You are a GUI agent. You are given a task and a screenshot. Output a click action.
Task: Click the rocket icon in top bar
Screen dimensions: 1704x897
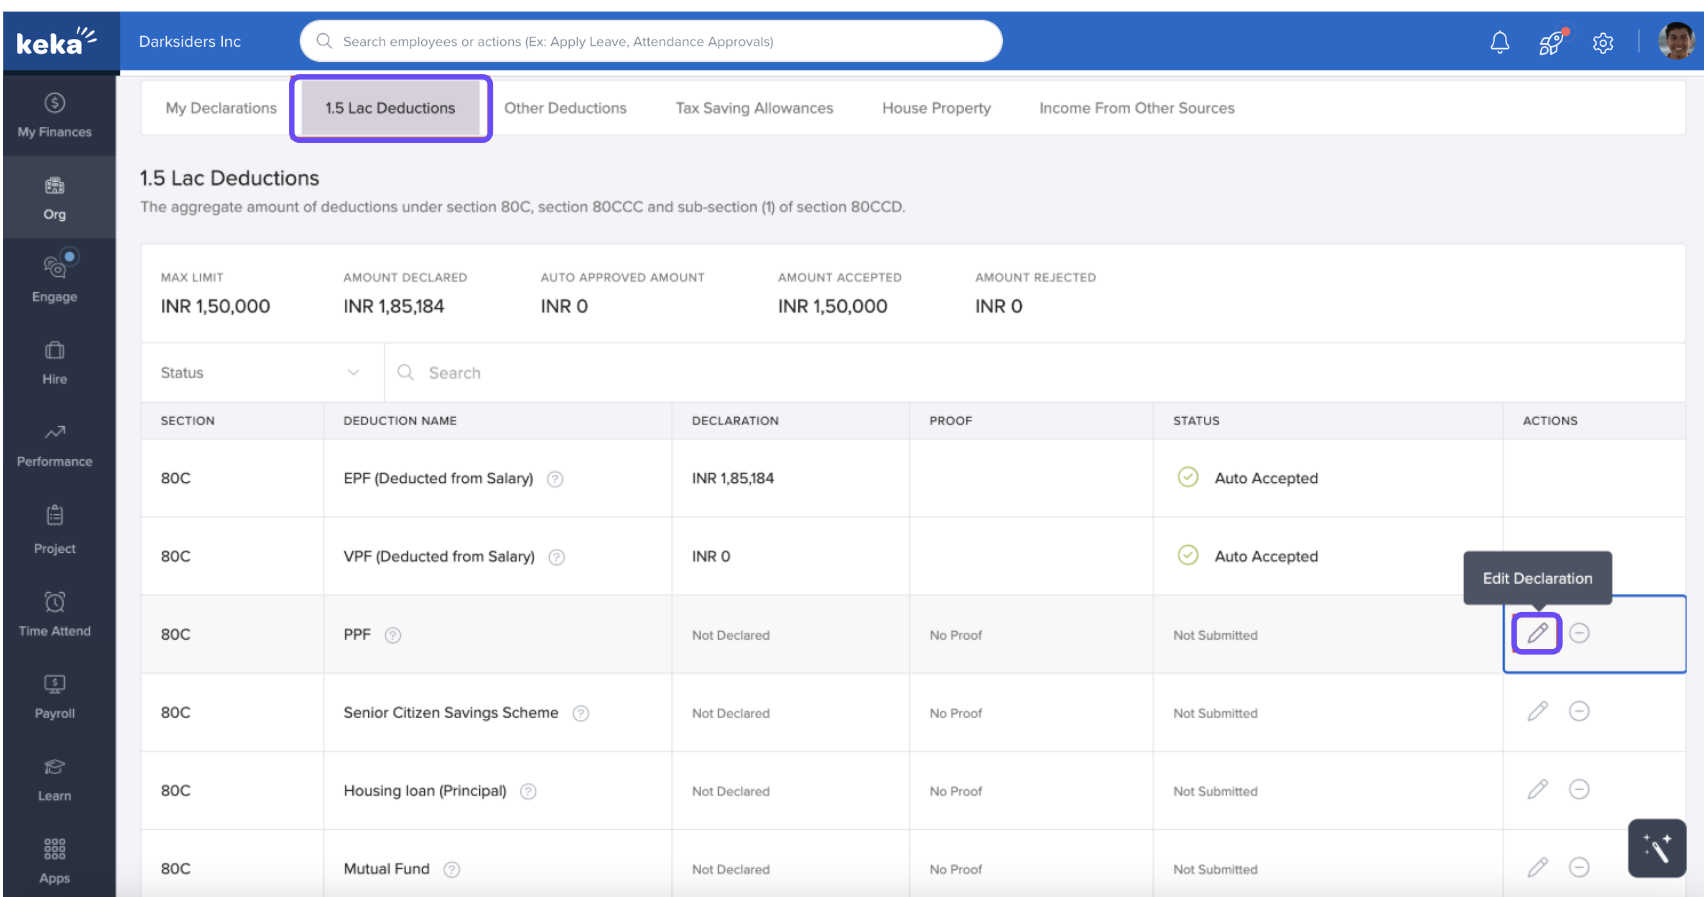point(1551,42)
